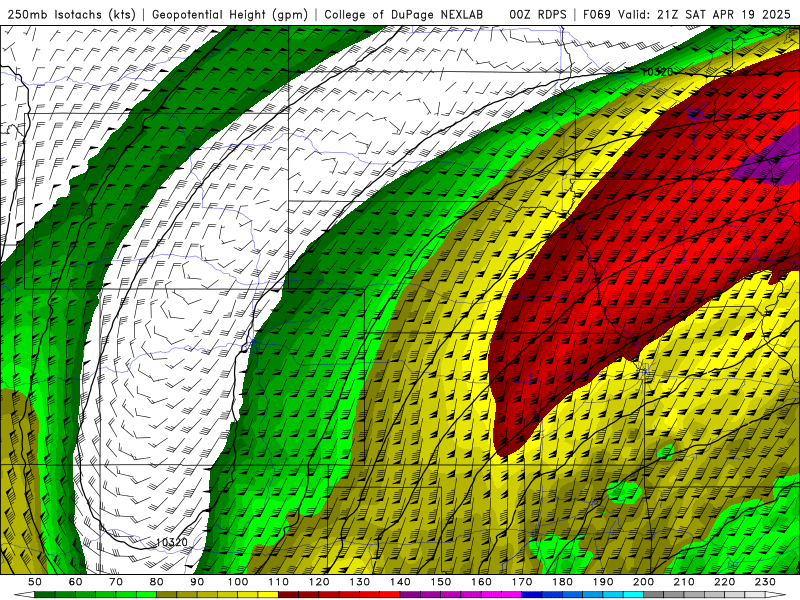The height and width of the screenshot is (600, 800).
Task: Click the '250mb Isotachs (kts)' title text
Action: pos(72,14)
